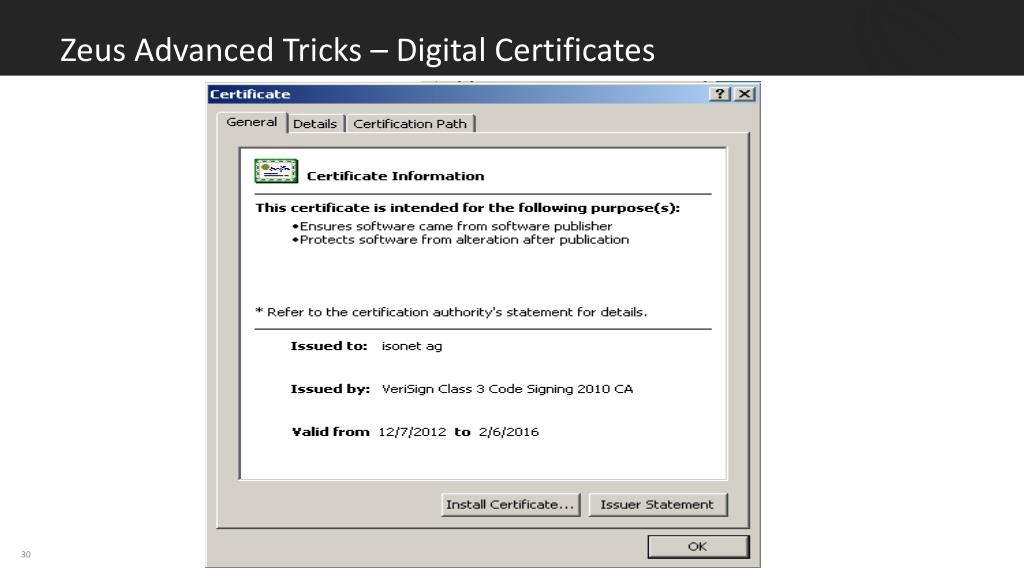The image size is (1024, 576).
Task: Click the Certificate title bar text
Action: (250, 94)
